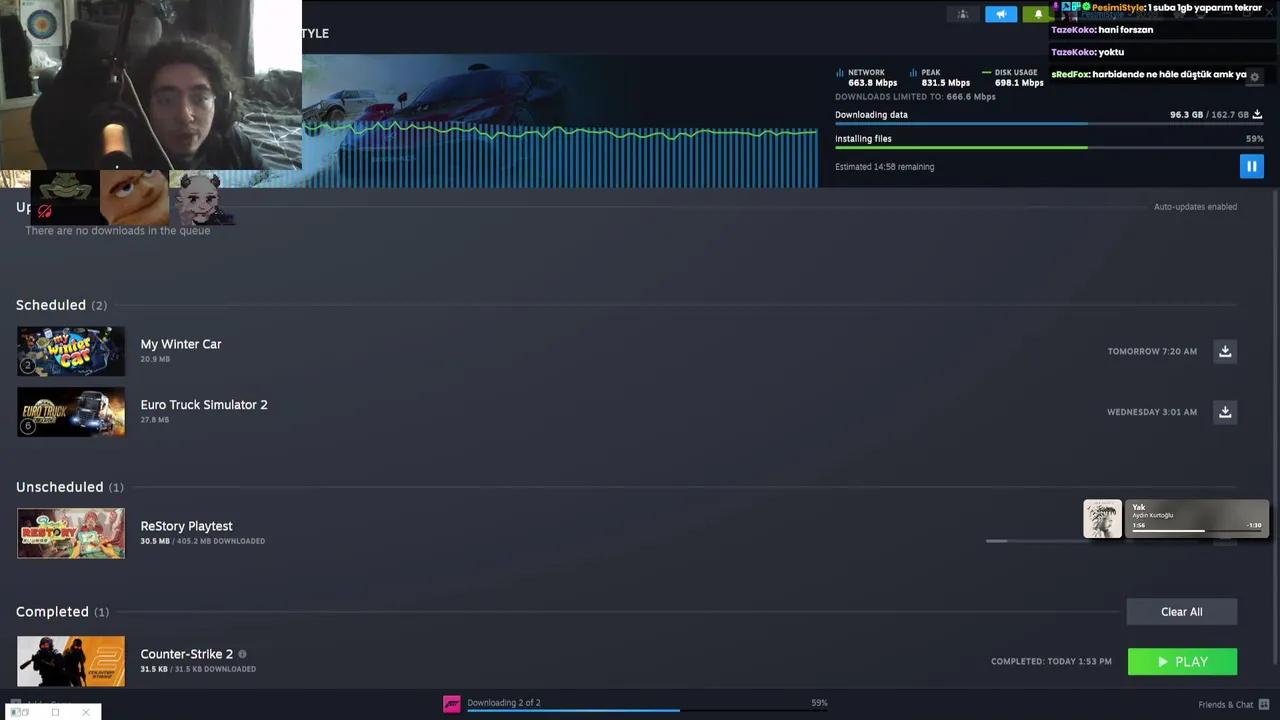Click Downloads Limited To 666.6 Mbps text

tap(915, 97)
